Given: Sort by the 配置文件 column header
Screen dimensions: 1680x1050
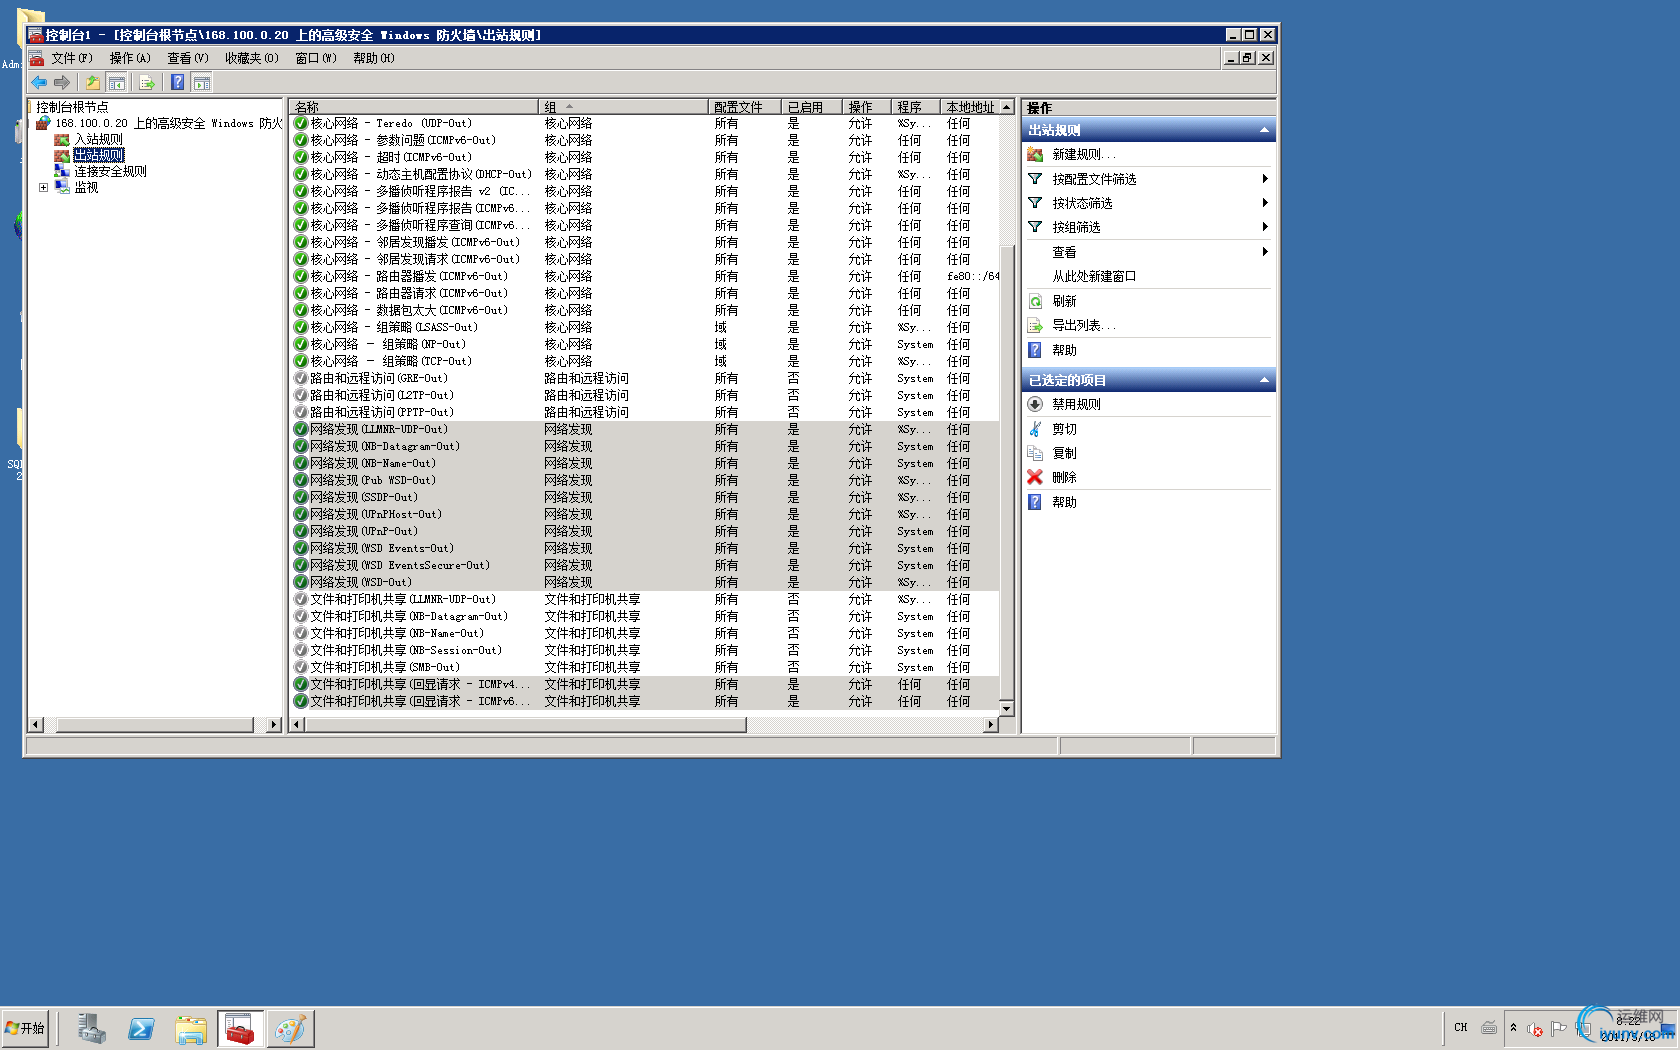Looking at the screenshot, I should point(744,107).
